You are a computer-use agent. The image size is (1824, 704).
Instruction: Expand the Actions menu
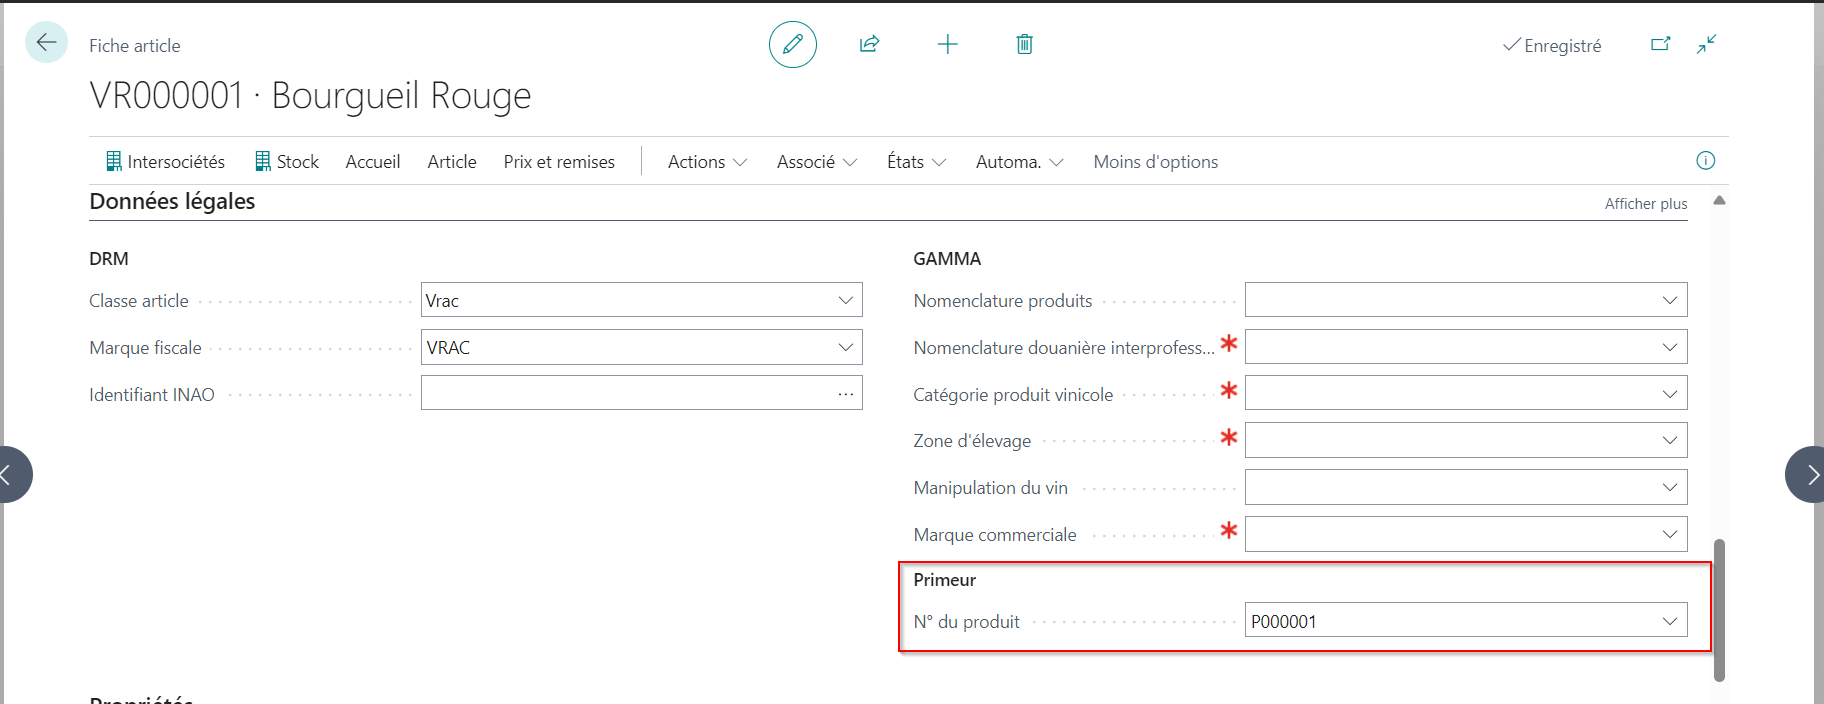707,162
